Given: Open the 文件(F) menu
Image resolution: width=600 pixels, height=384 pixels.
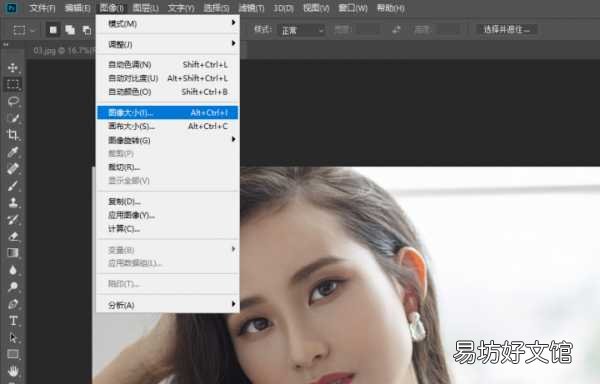Looking at the screenshot, I should pyautogui.click(x=42, y=8).
